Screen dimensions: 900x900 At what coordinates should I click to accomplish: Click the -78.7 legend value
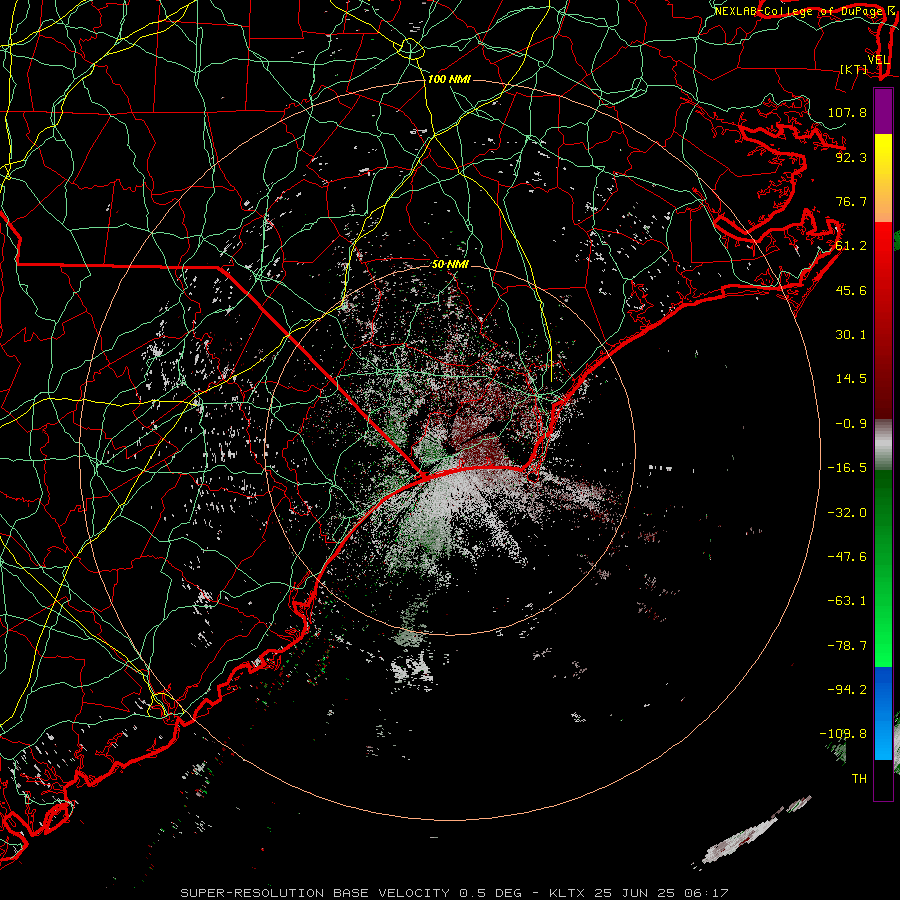847,646
